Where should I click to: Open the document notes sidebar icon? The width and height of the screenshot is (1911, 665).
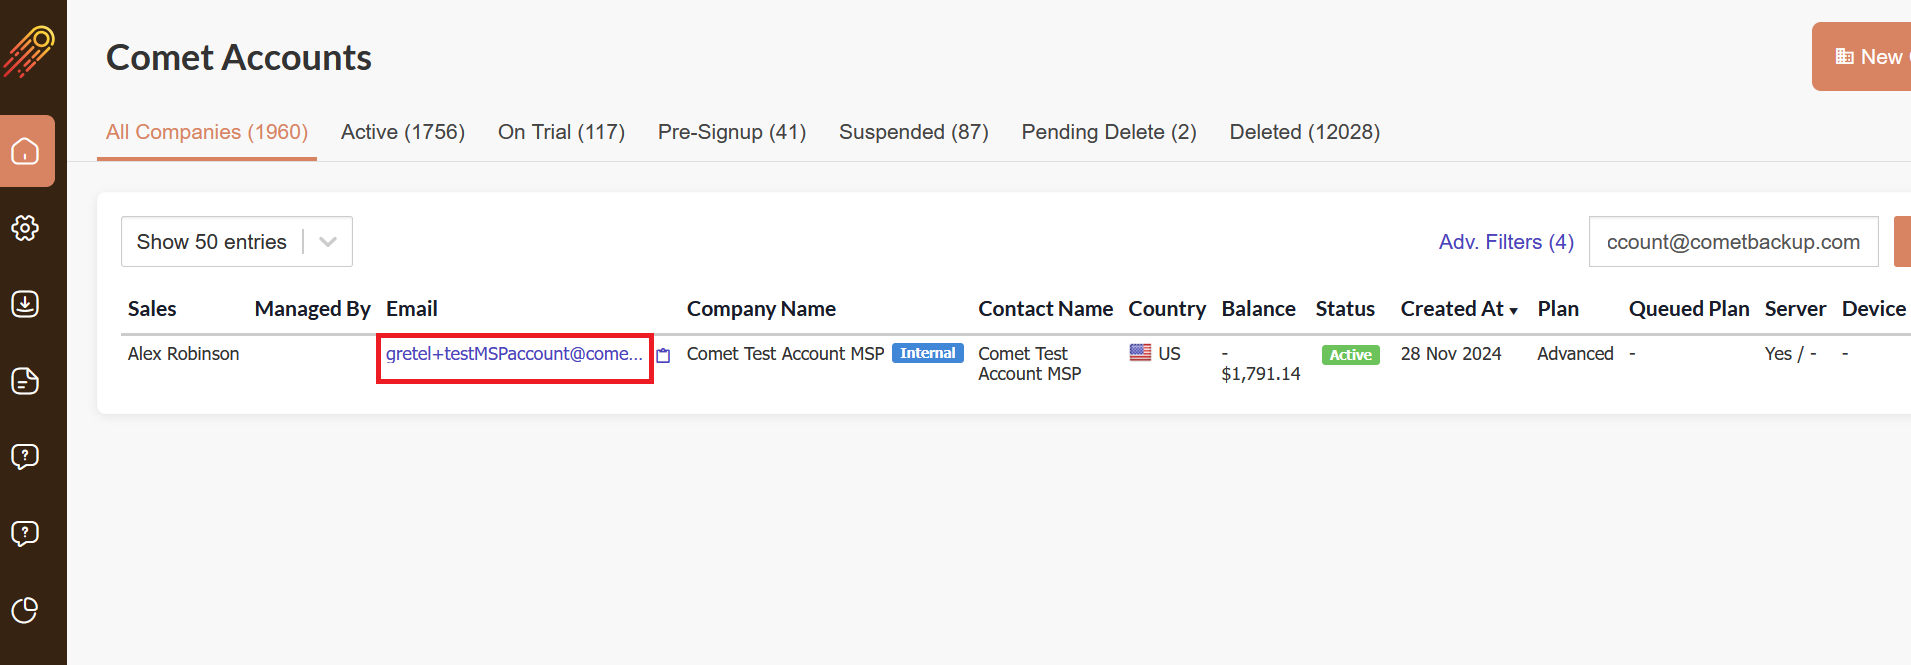tap(25, 381)
